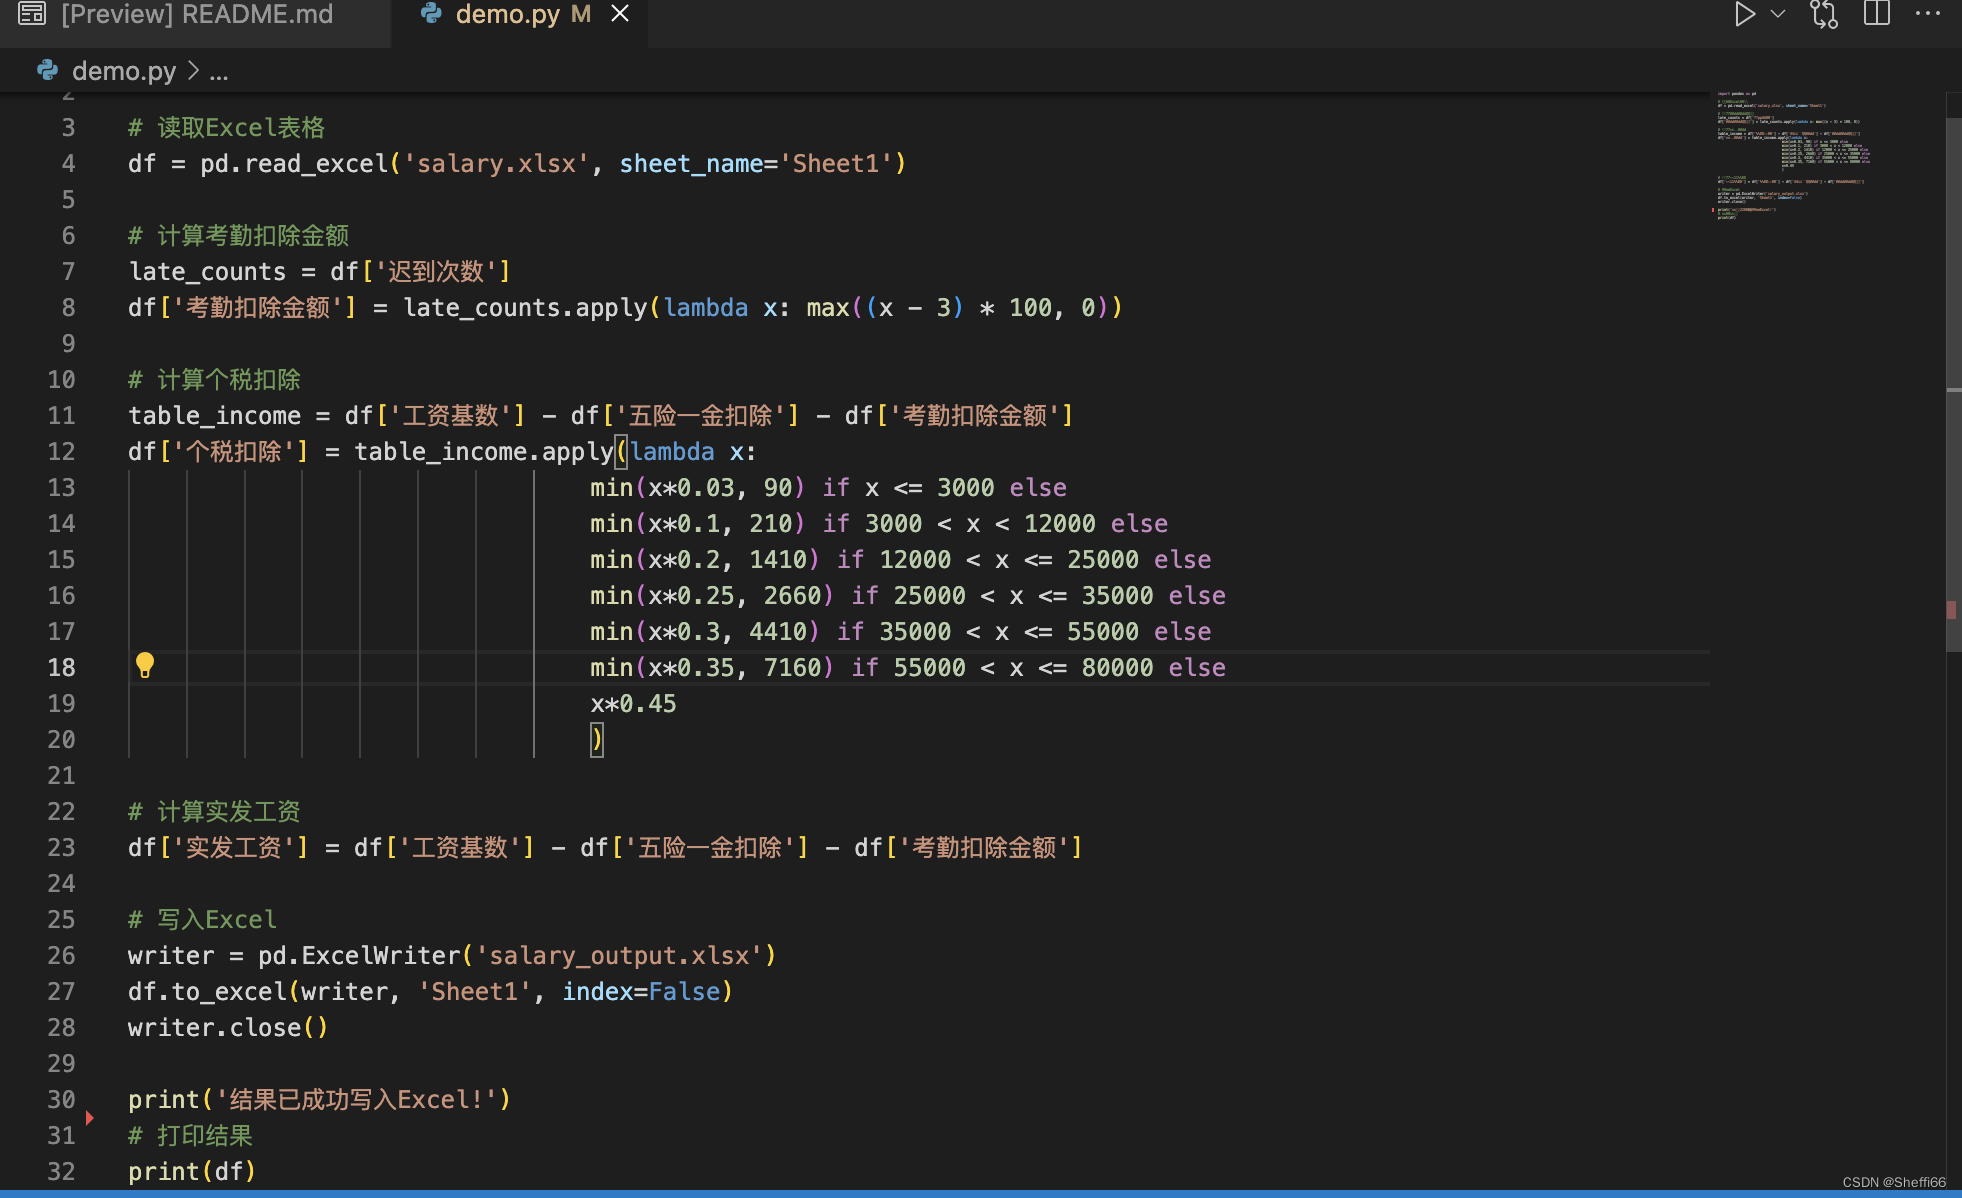Click 'min(x*0.03, 90)' on line 13
1962x1198 pixels.
[698, 487]
